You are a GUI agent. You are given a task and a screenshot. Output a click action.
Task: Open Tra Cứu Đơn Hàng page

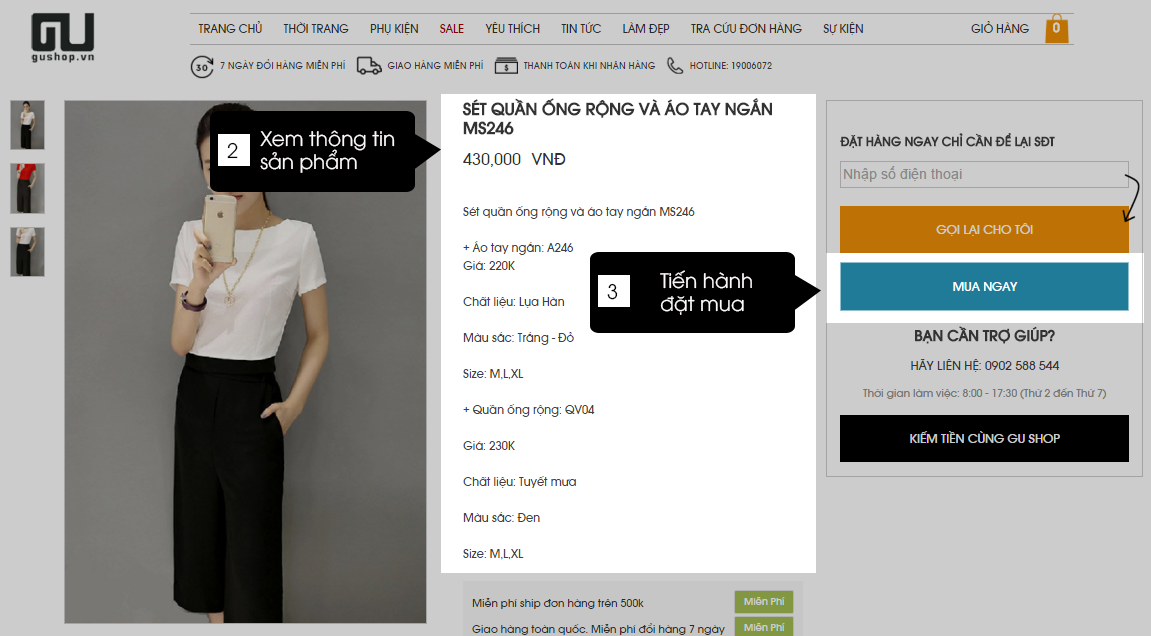point(746,29)
